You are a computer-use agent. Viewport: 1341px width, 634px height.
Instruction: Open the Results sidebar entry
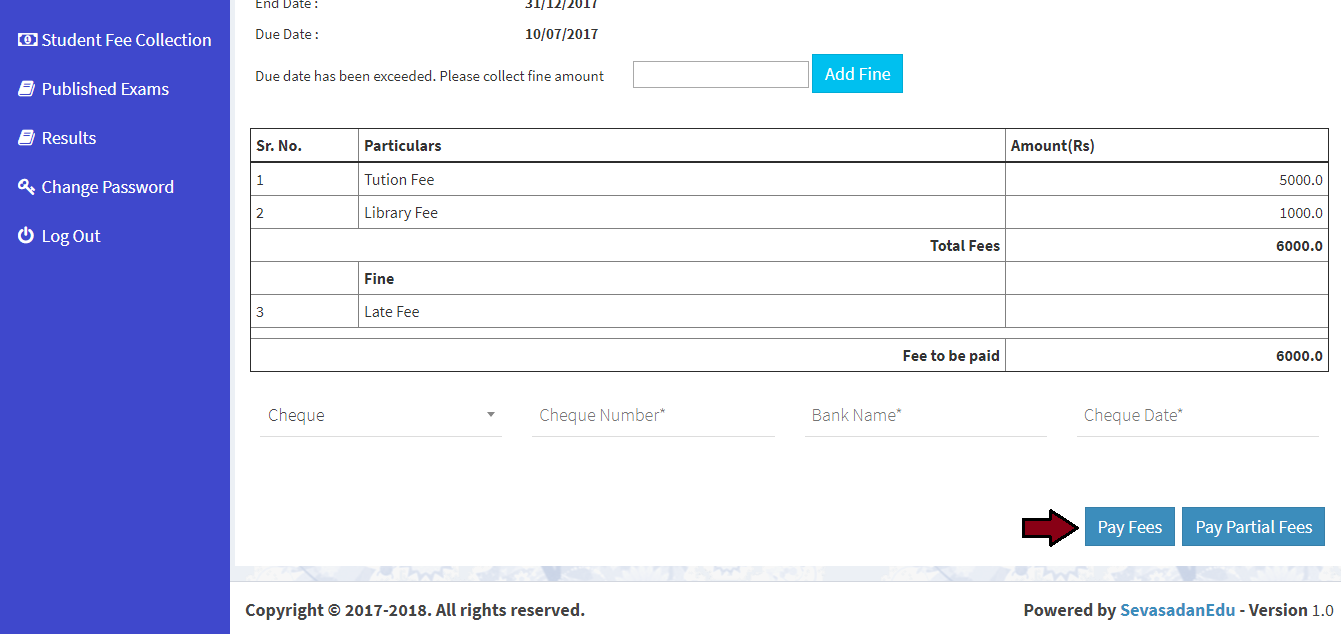(69, 138)
